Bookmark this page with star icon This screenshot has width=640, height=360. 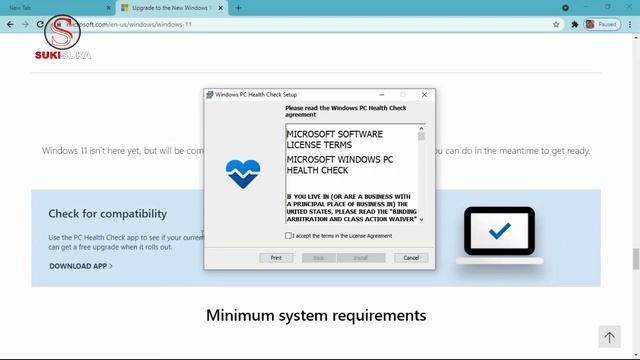pos(556,24)
